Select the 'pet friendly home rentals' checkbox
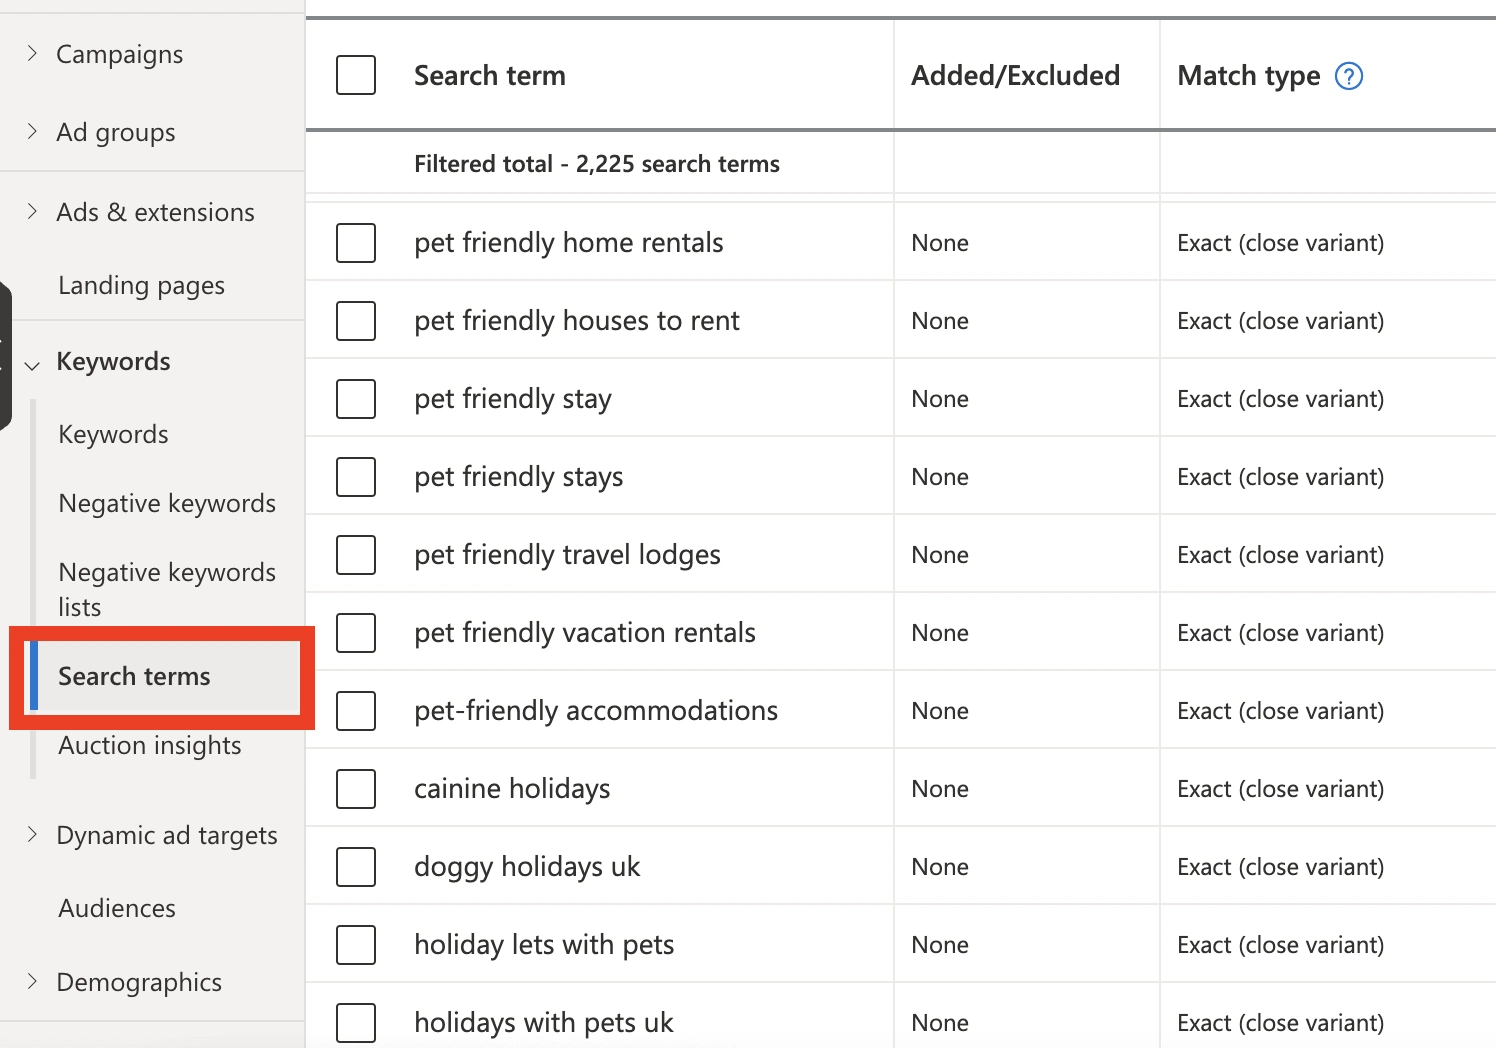This screenshot has height=1048, width=1496. click(x=356, y=243)
